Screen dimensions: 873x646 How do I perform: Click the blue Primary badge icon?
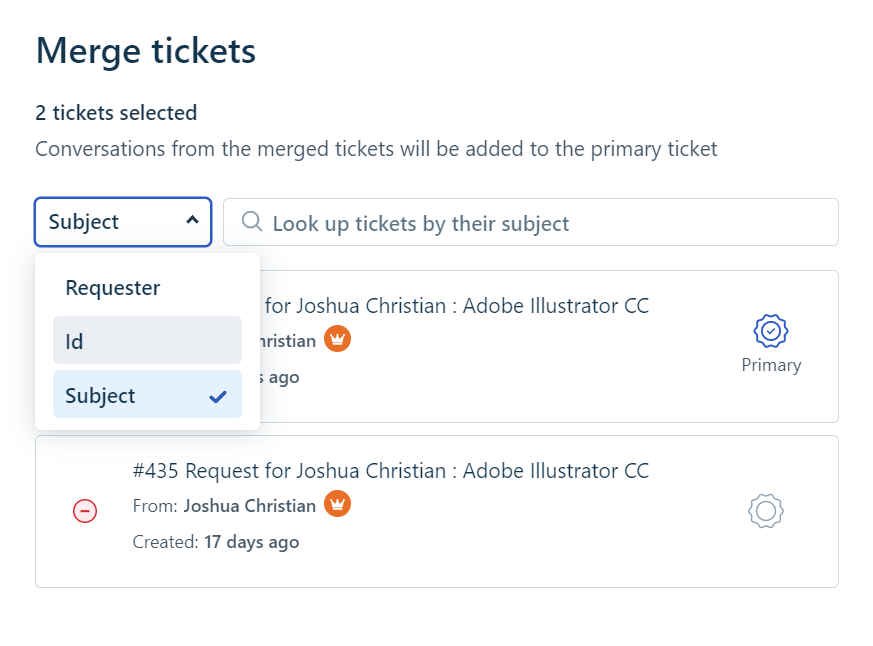(x=771, y=331)
